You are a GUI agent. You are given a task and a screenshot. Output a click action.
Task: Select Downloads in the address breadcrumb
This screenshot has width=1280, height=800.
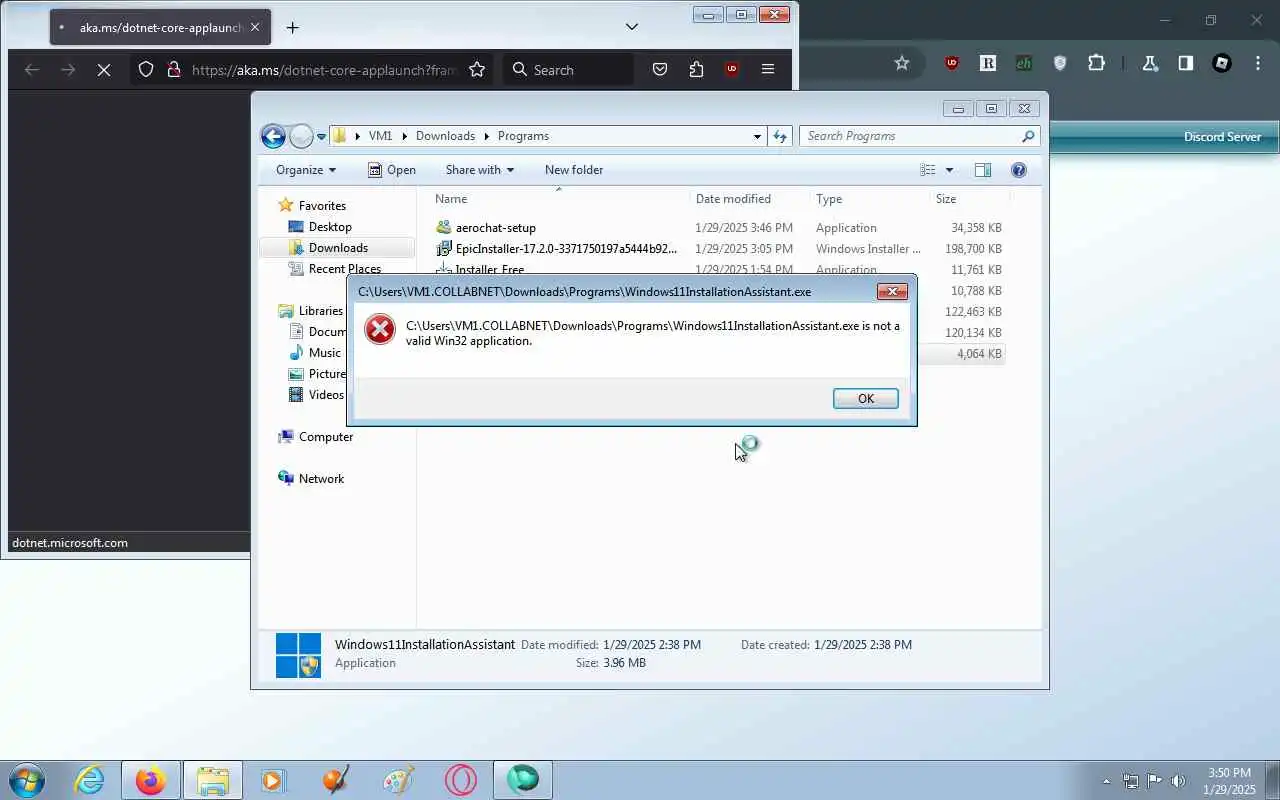click(445, 136)
